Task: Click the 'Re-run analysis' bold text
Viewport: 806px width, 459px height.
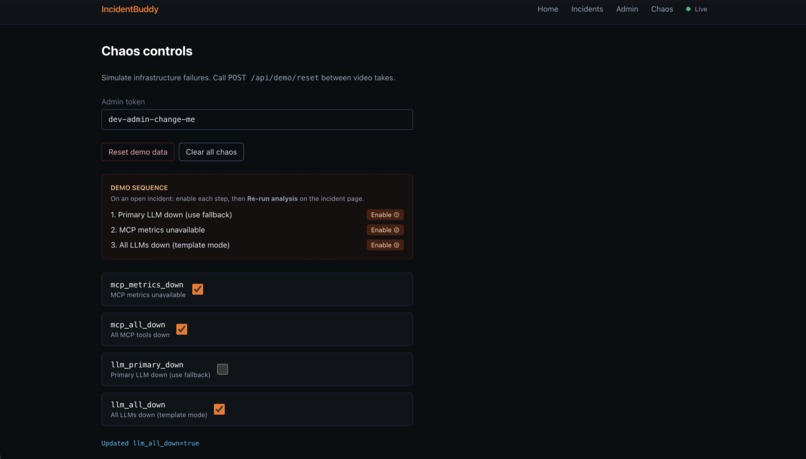Action: [272, 199]
